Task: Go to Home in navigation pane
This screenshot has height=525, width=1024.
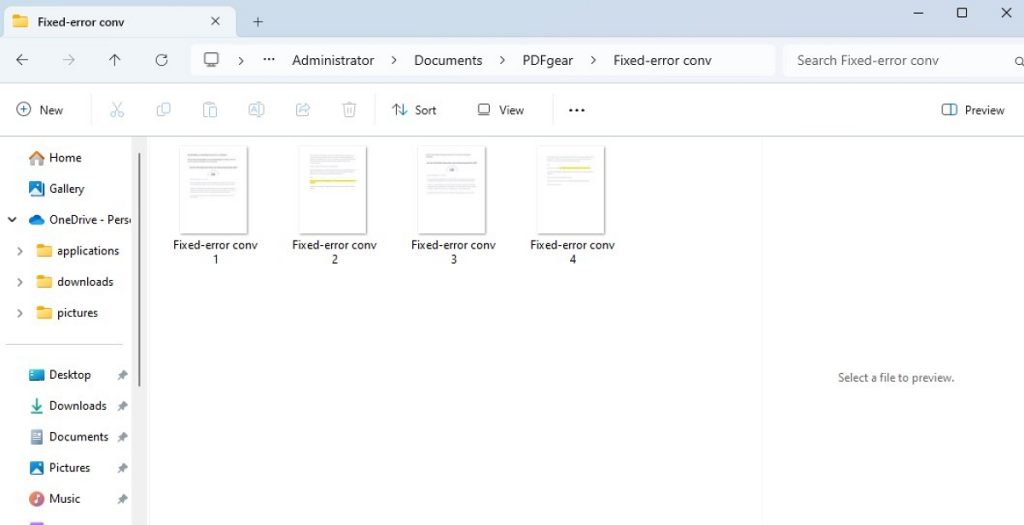Action: [x=56, y=157]
